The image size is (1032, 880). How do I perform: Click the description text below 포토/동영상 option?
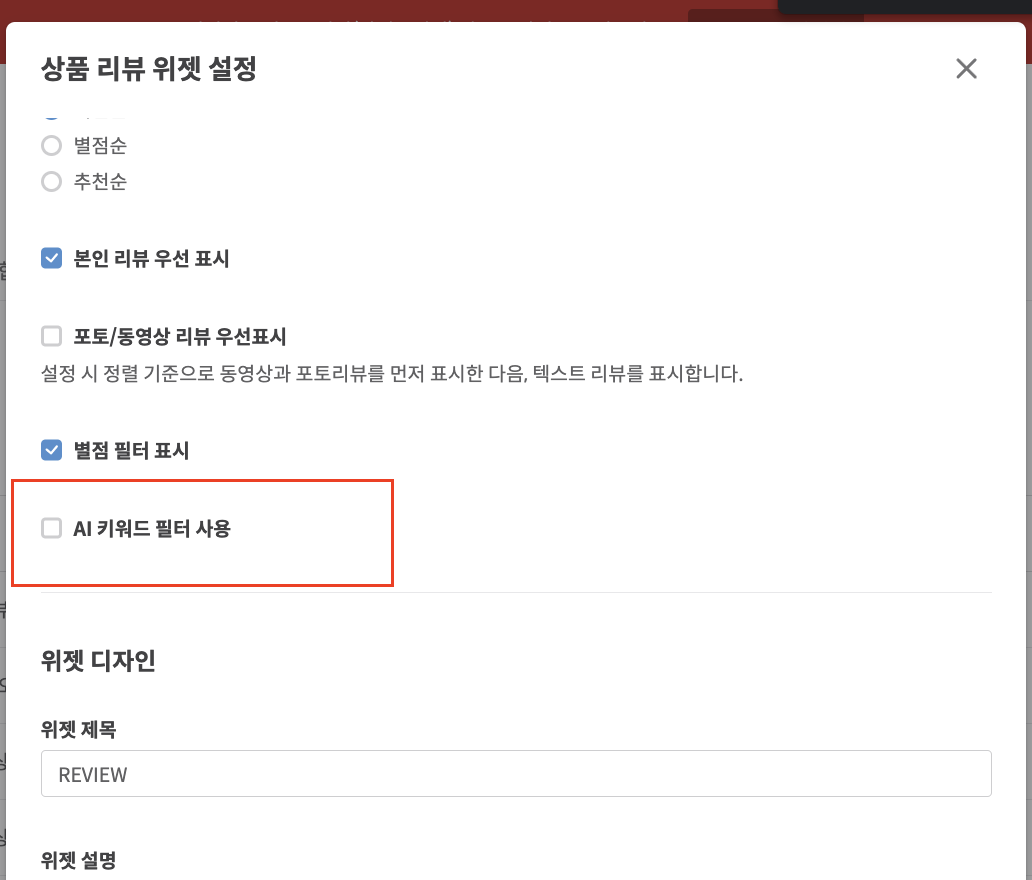coord(392,374)
